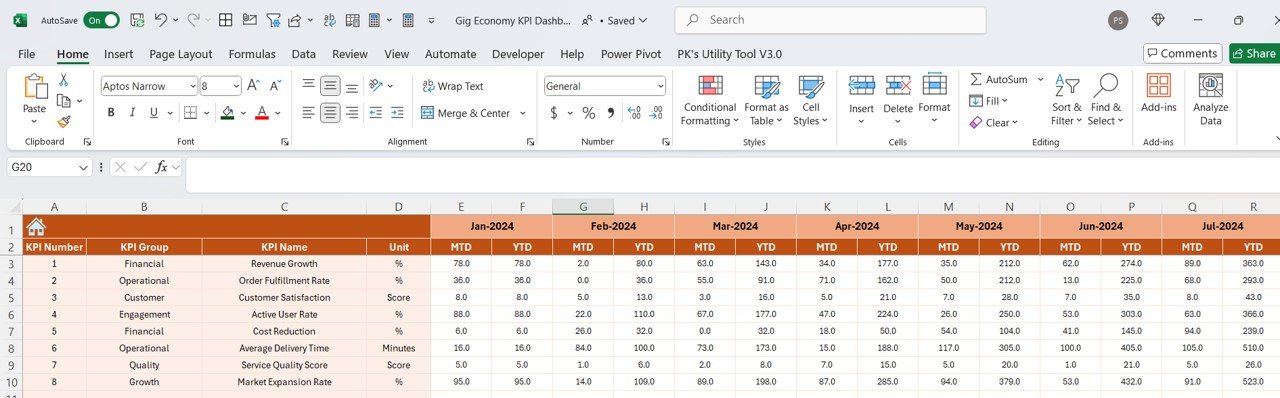
Task: Click the Insert Function fx icon
Action: coord(161,167)
